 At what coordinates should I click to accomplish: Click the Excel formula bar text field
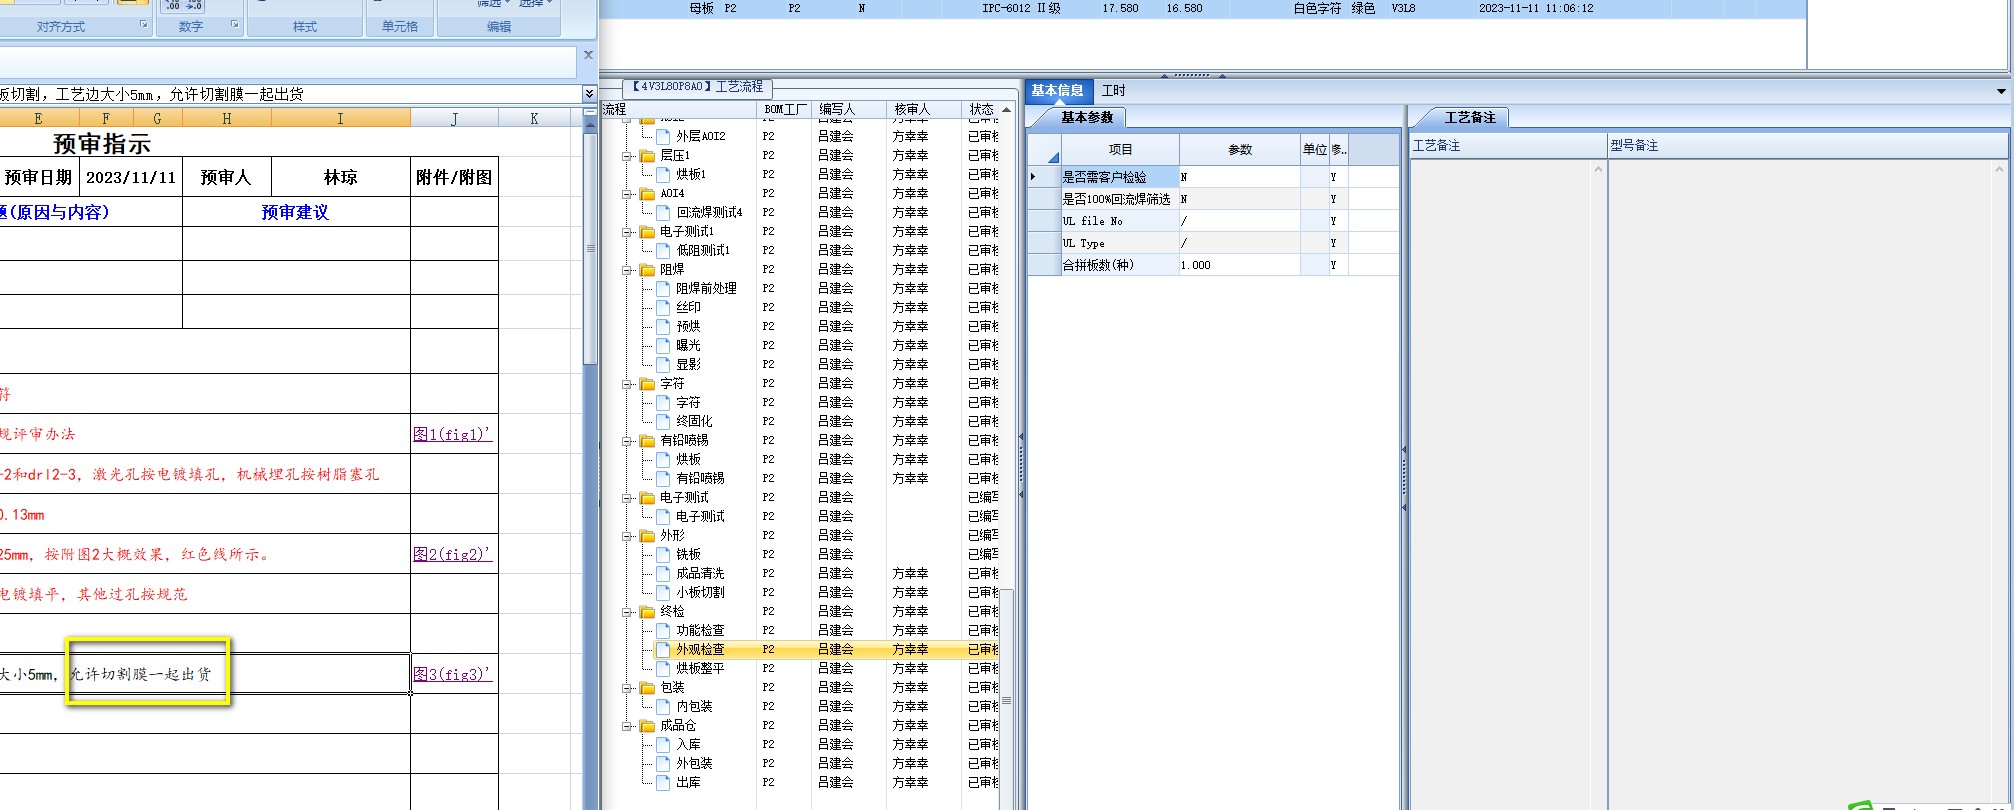pos(290,94)
